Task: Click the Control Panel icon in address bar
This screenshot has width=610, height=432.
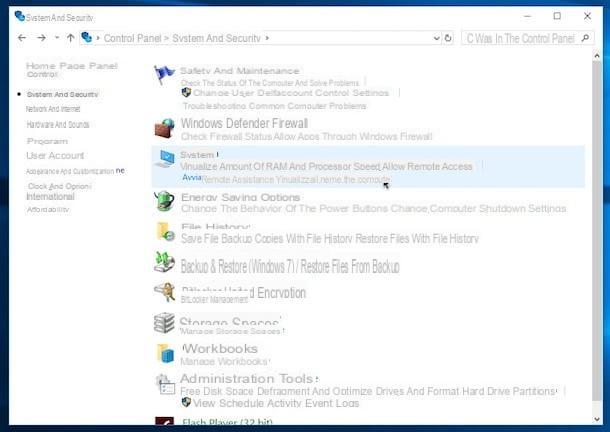Action: 86,37
